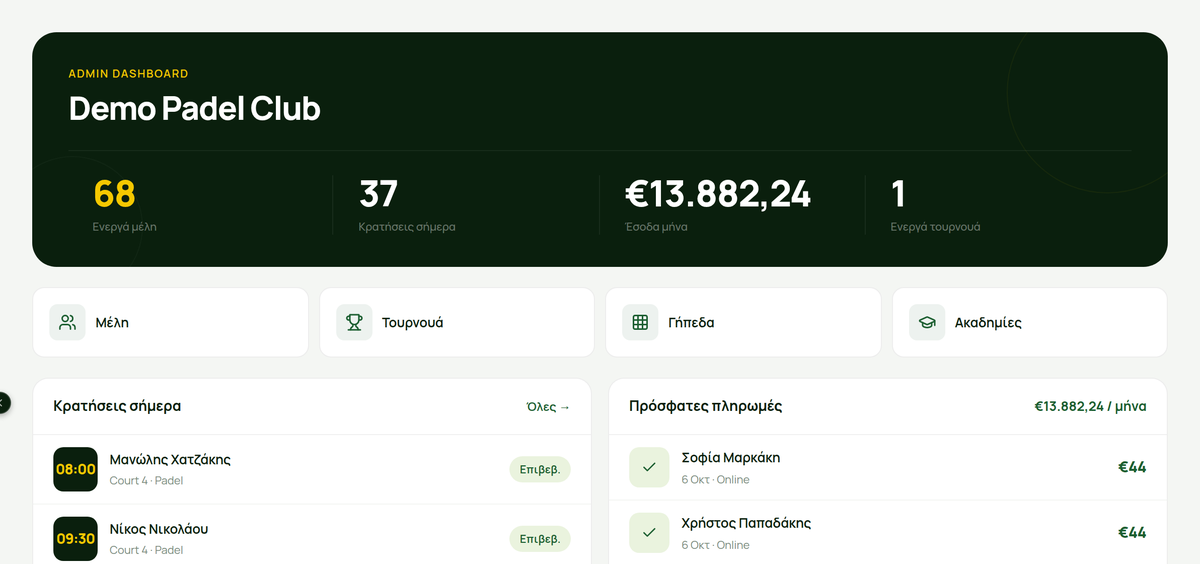Click the members icon on the Μέλη card
Viewport: 1200px width, 564px height.
67,322
